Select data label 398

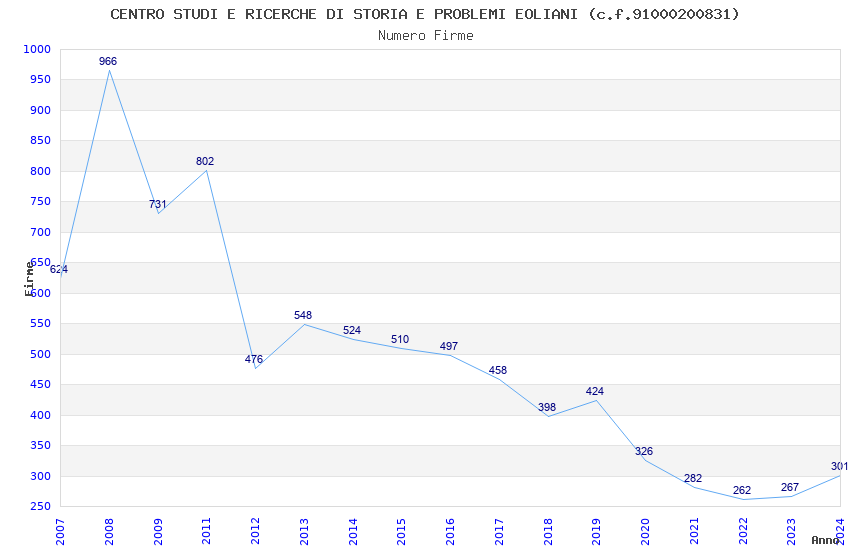tap(547, 407)
